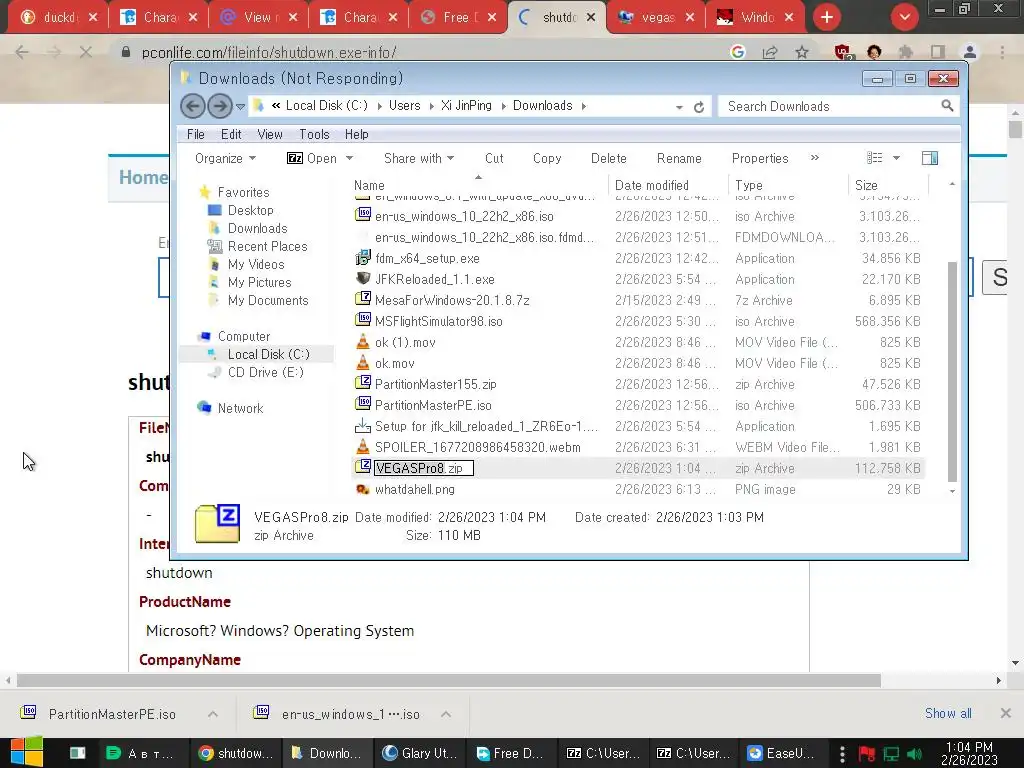Open the Tools menu in Explorer

314,134
